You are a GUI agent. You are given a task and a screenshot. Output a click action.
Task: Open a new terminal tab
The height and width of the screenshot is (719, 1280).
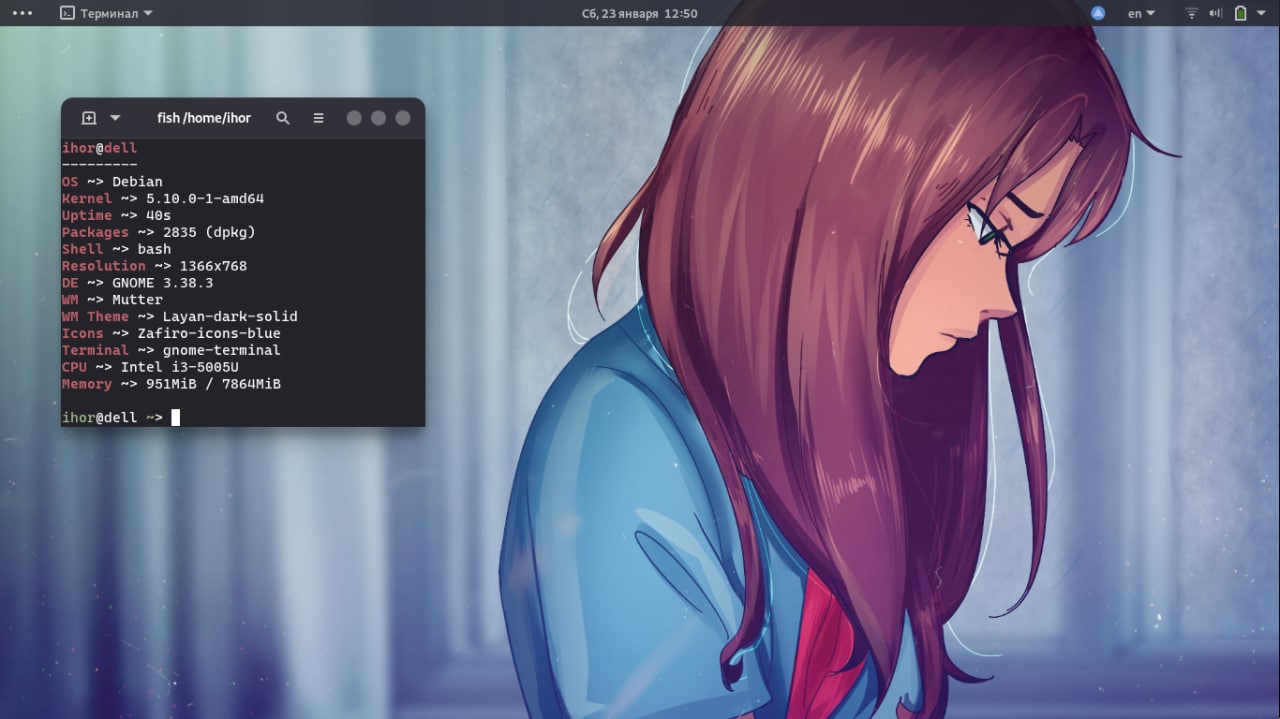(x=89, y=118)
